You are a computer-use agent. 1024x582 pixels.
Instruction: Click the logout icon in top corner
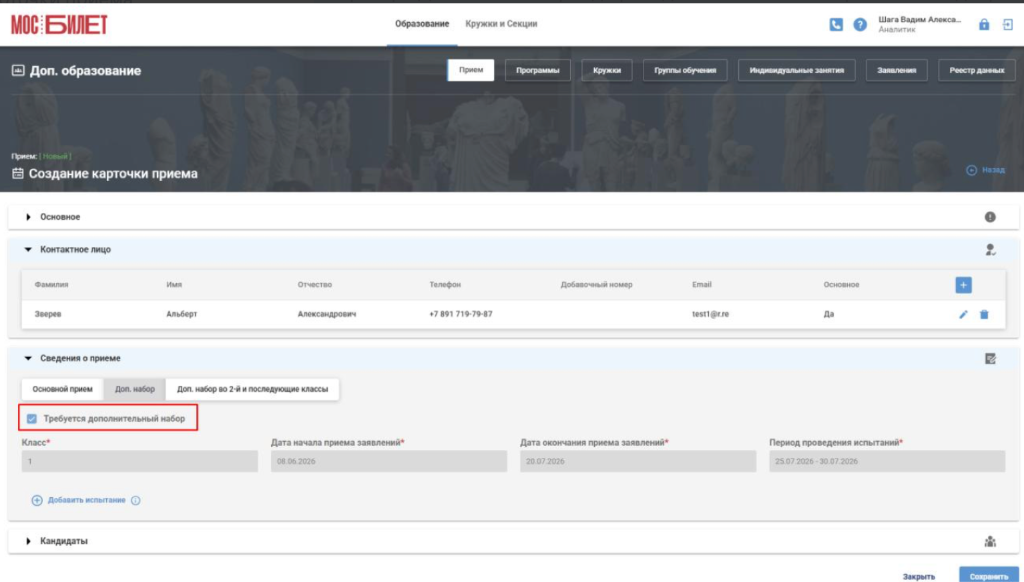(1008, 25)
